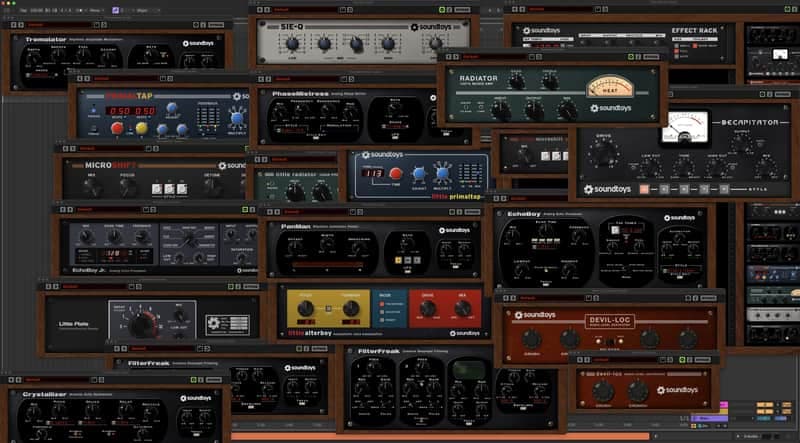Toggle the Noisy/Clean switch on Radiator
Image resolution: width=800 pixels, height=443 pixels.
481,107
